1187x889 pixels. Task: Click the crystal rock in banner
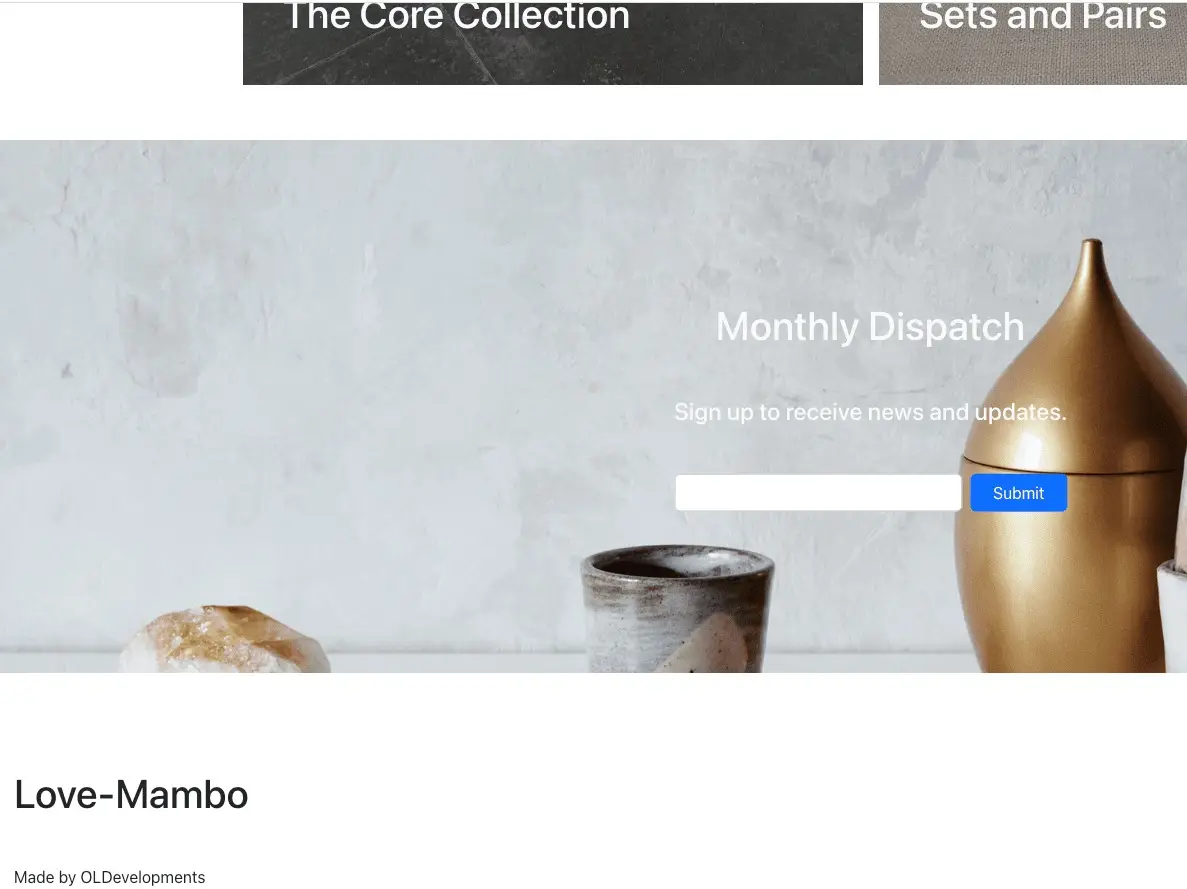tap(225, 639)
